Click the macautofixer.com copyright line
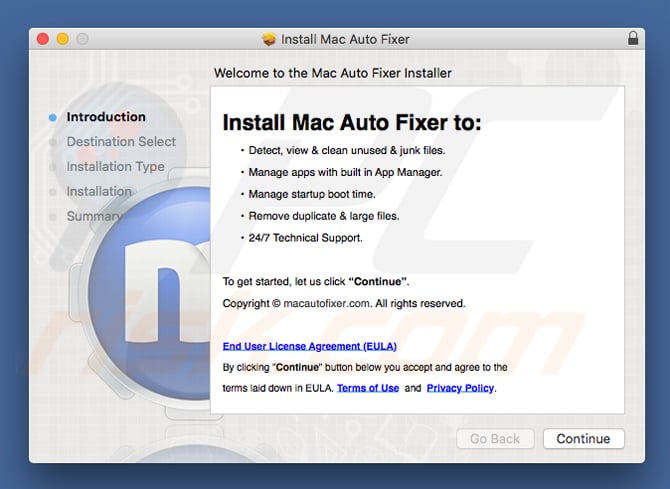 click(344, 303)
